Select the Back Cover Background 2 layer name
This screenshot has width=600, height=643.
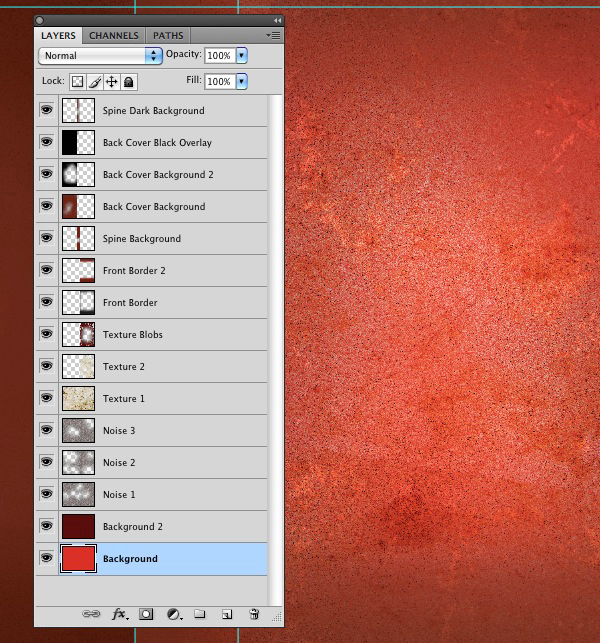[x=158, y=175]
